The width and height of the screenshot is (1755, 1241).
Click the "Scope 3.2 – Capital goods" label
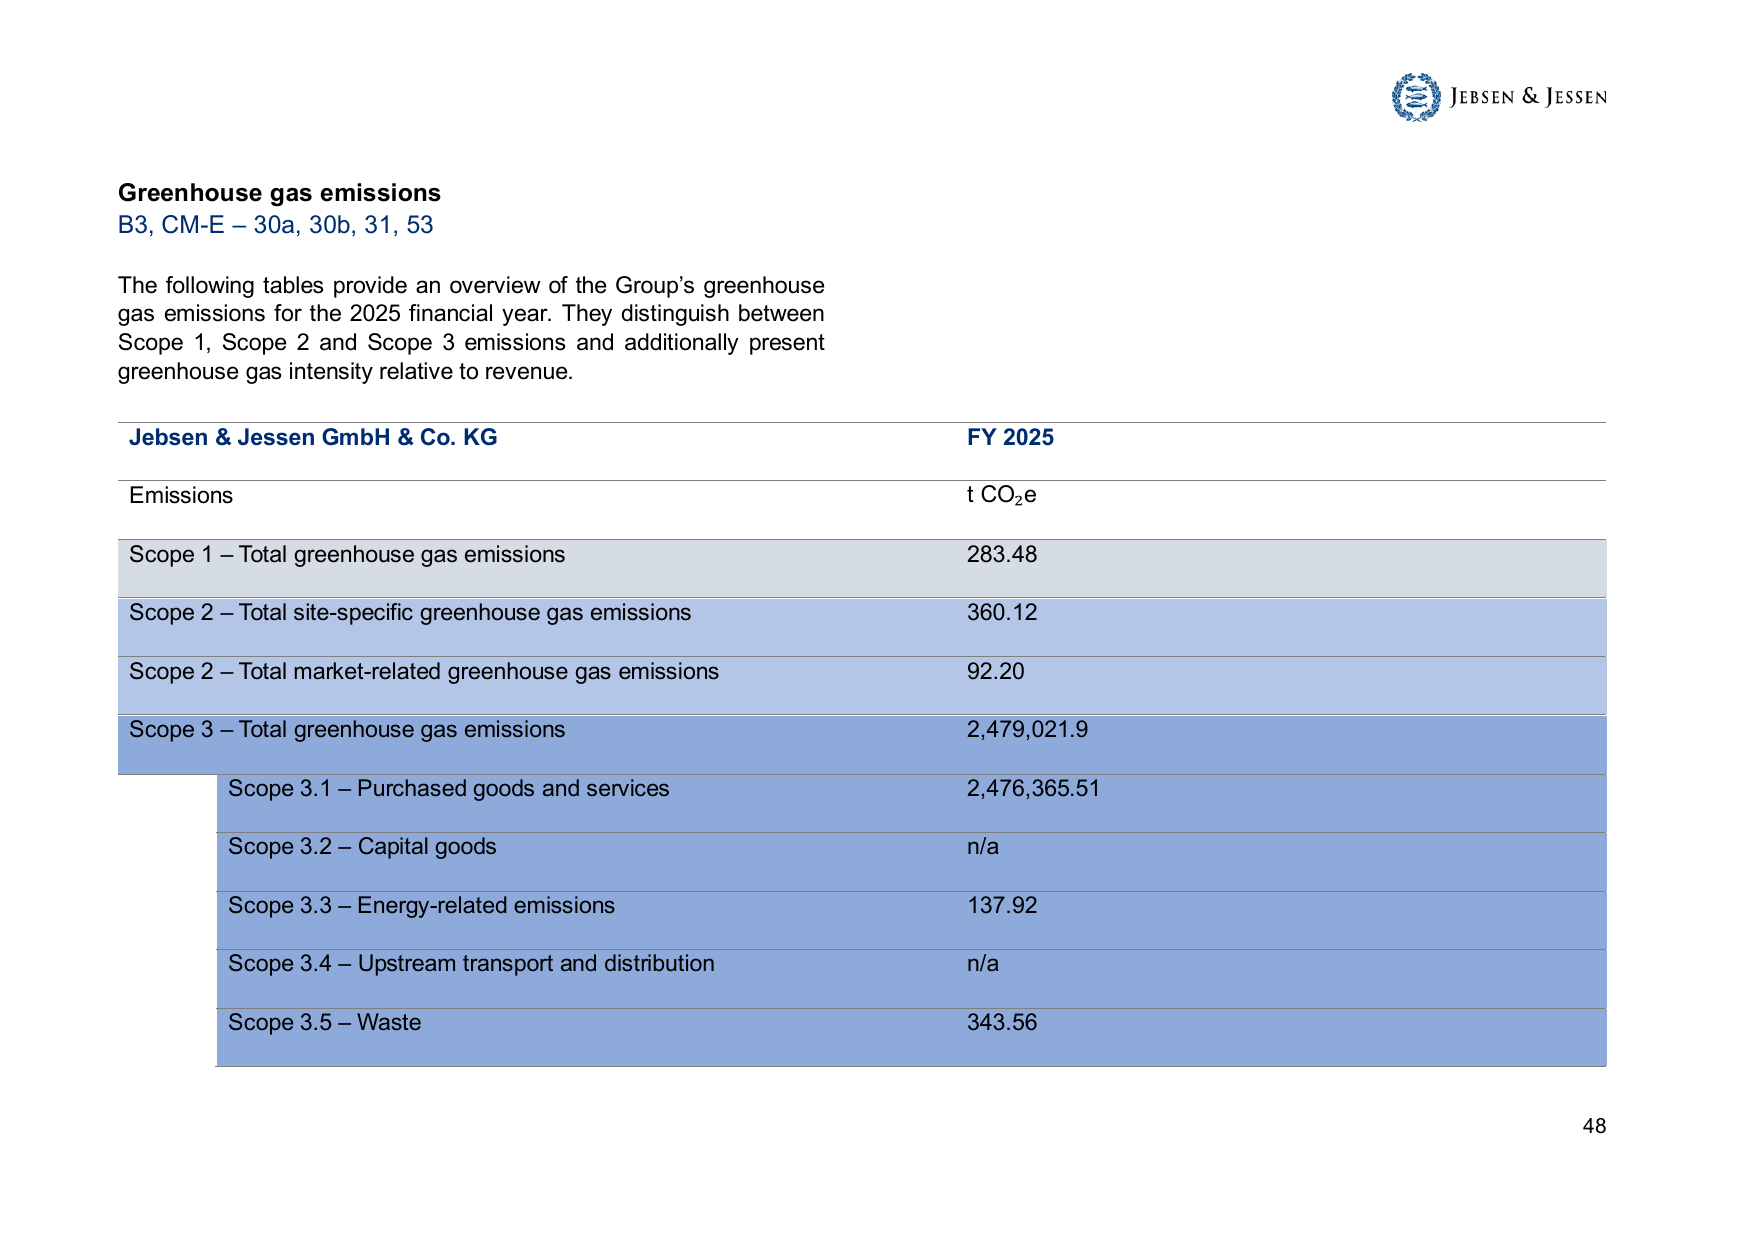tap(362, 847)
